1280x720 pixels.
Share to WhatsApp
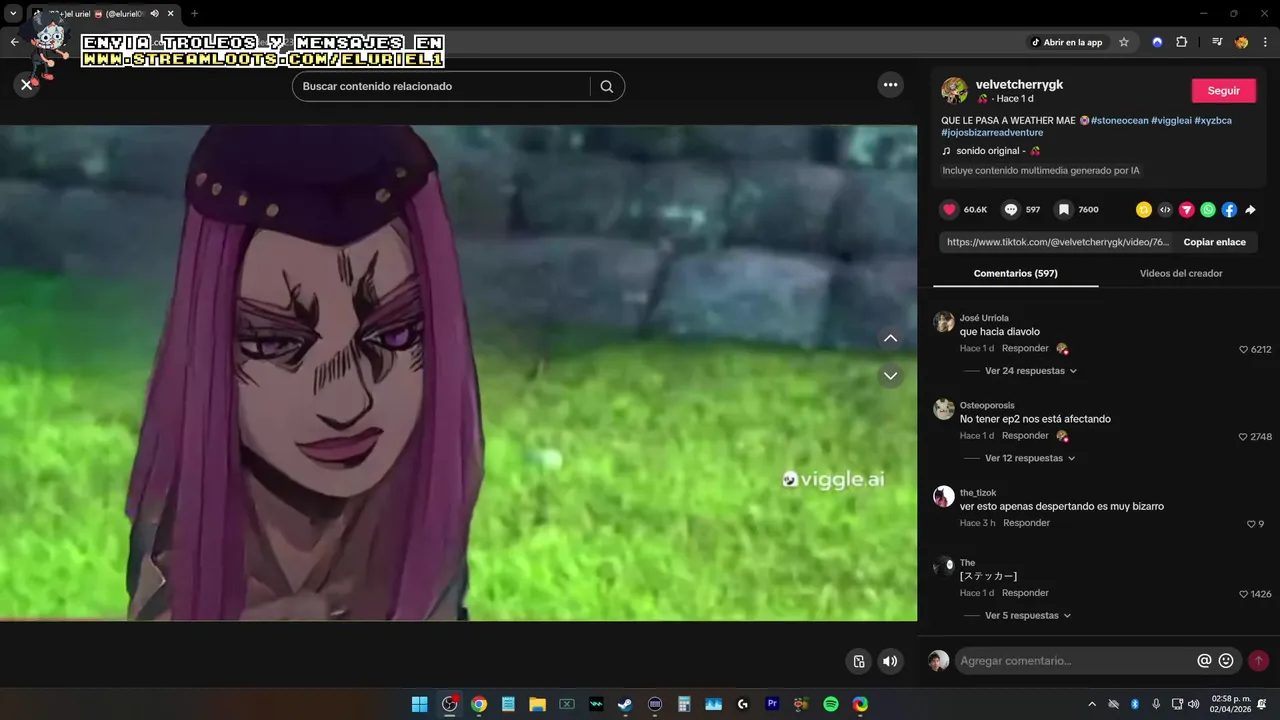[x=1208, y=210]
